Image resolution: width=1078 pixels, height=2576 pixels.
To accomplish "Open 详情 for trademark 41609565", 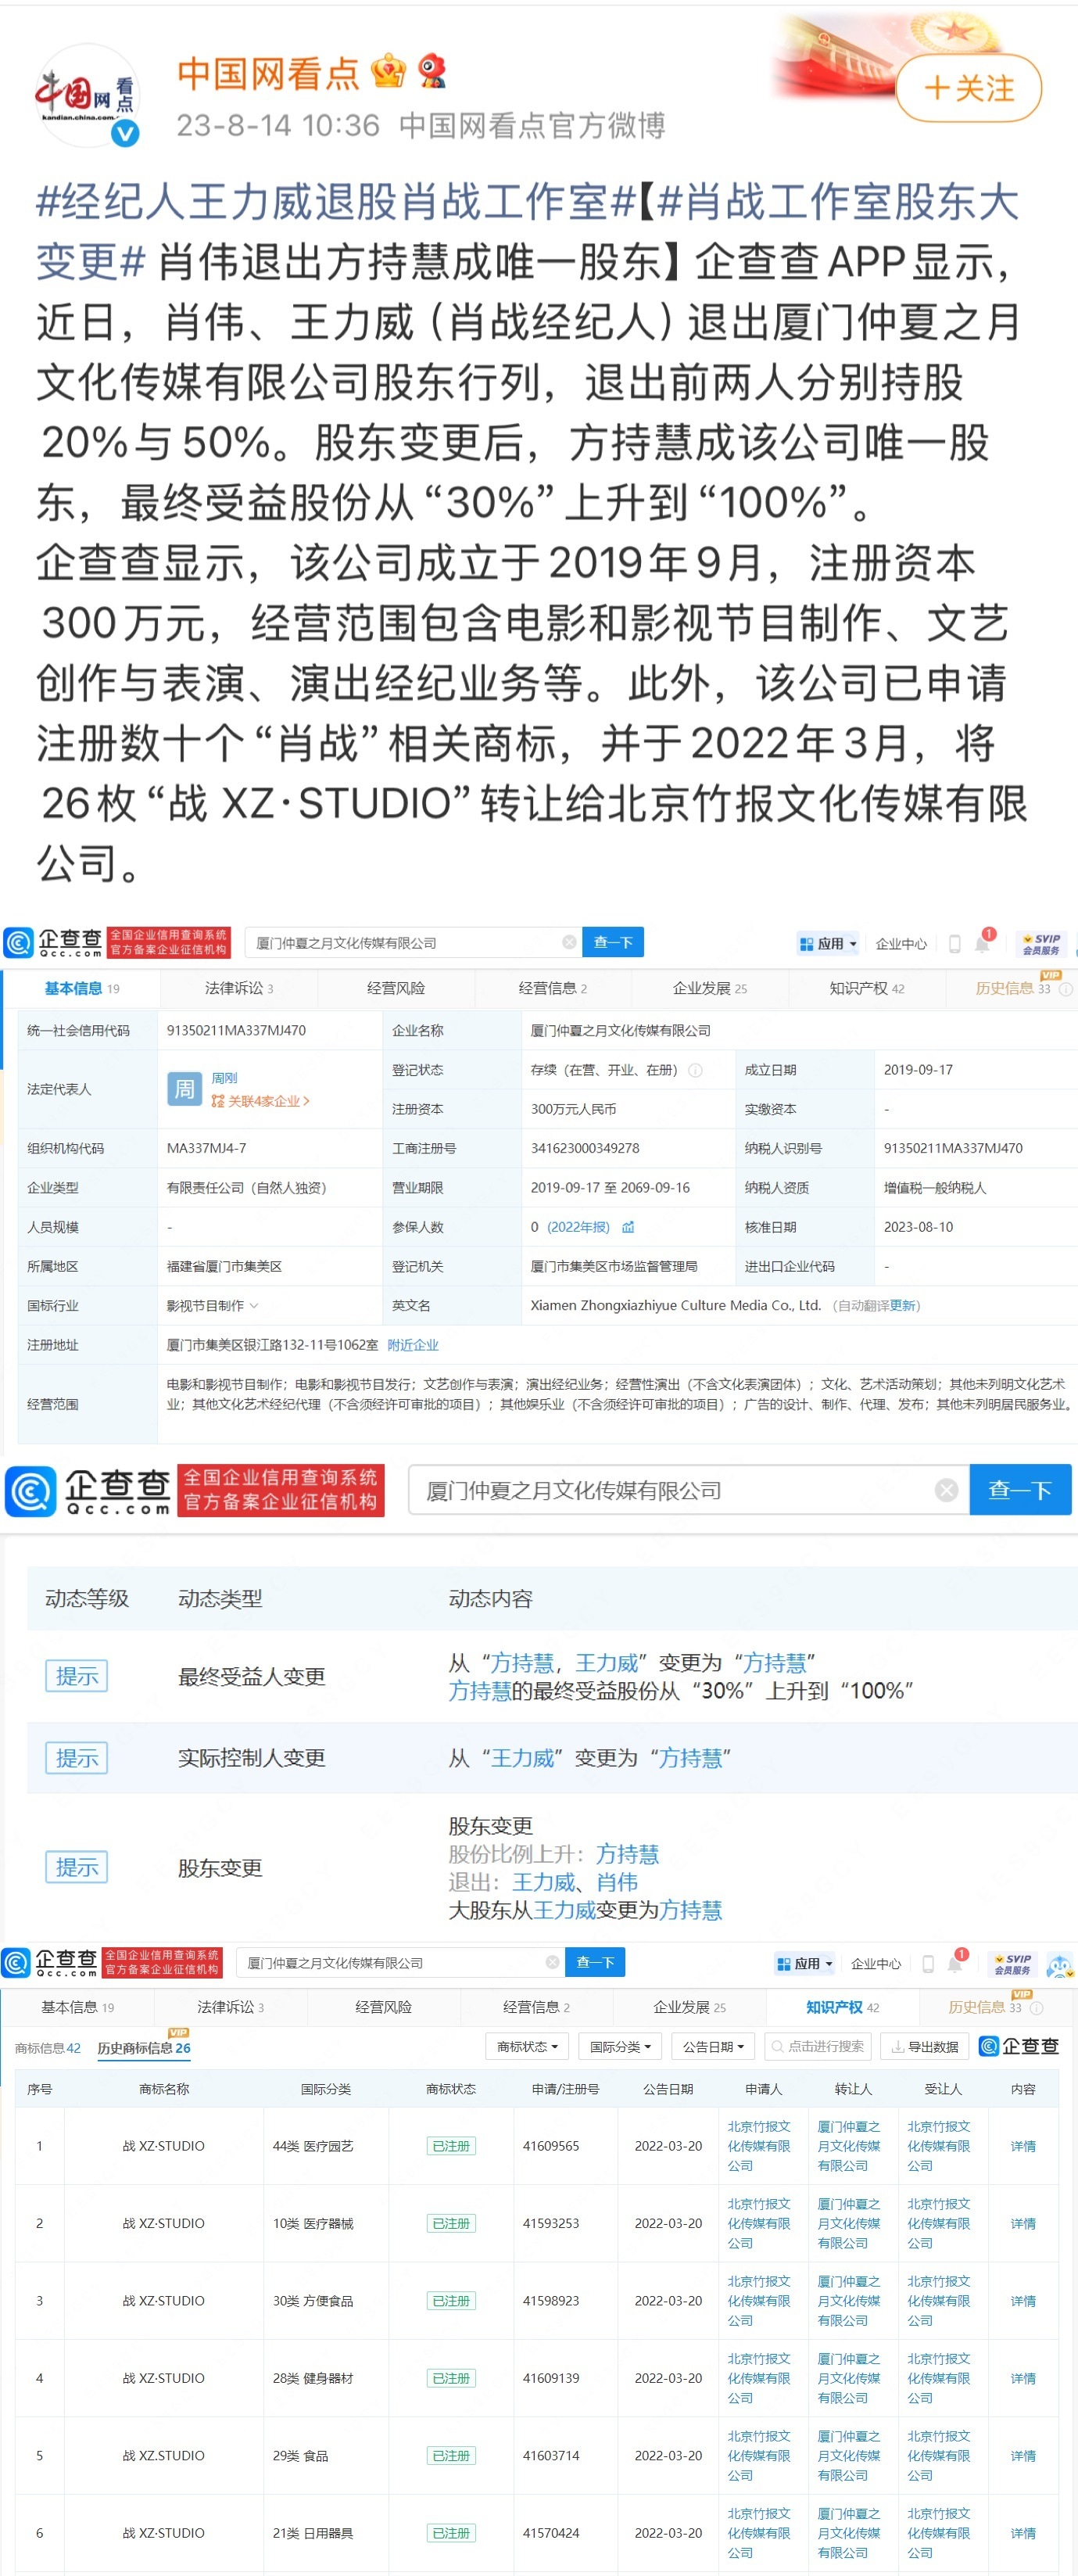I will click(1023, 2146).
